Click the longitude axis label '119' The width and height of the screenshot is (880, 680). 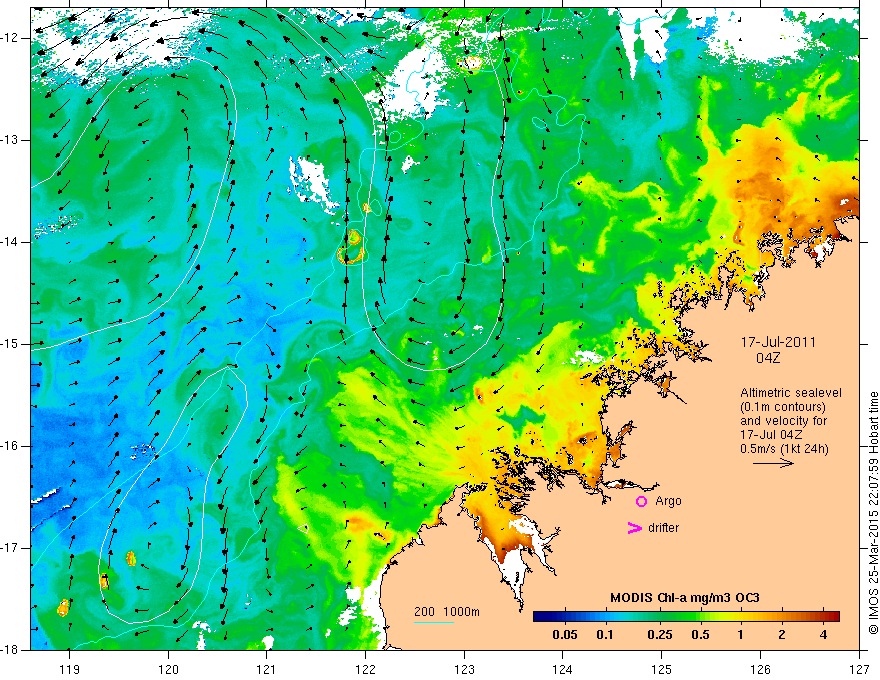[x=70, y=669]
